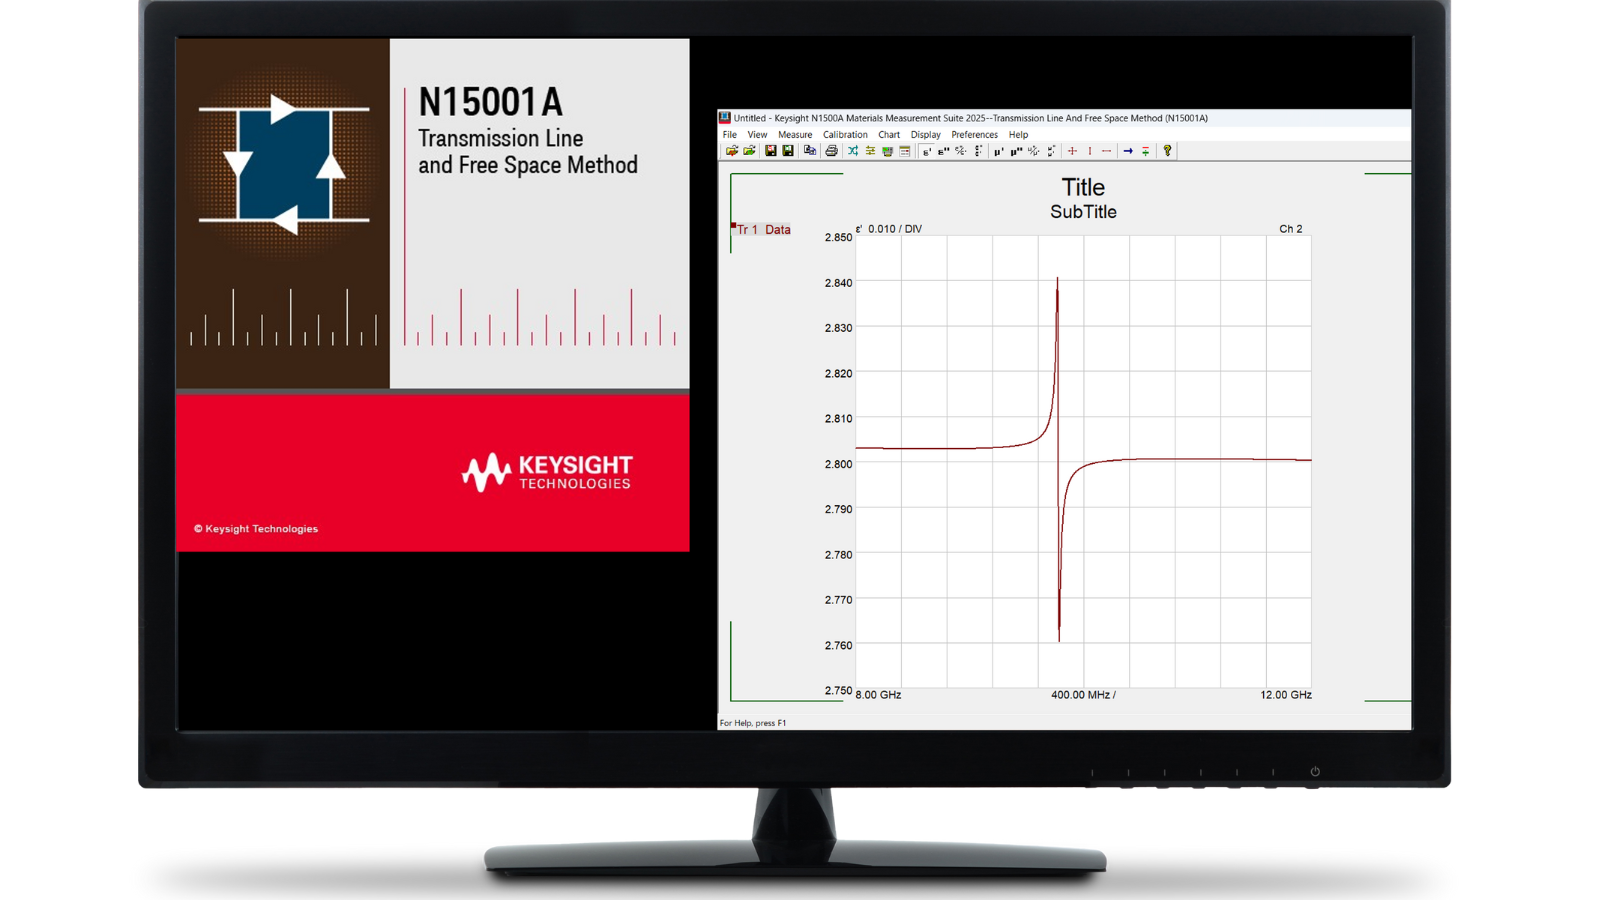The image size is (1600, 900).
Task: Click the copy to clipboard icon
Action: tap(810, 151)
